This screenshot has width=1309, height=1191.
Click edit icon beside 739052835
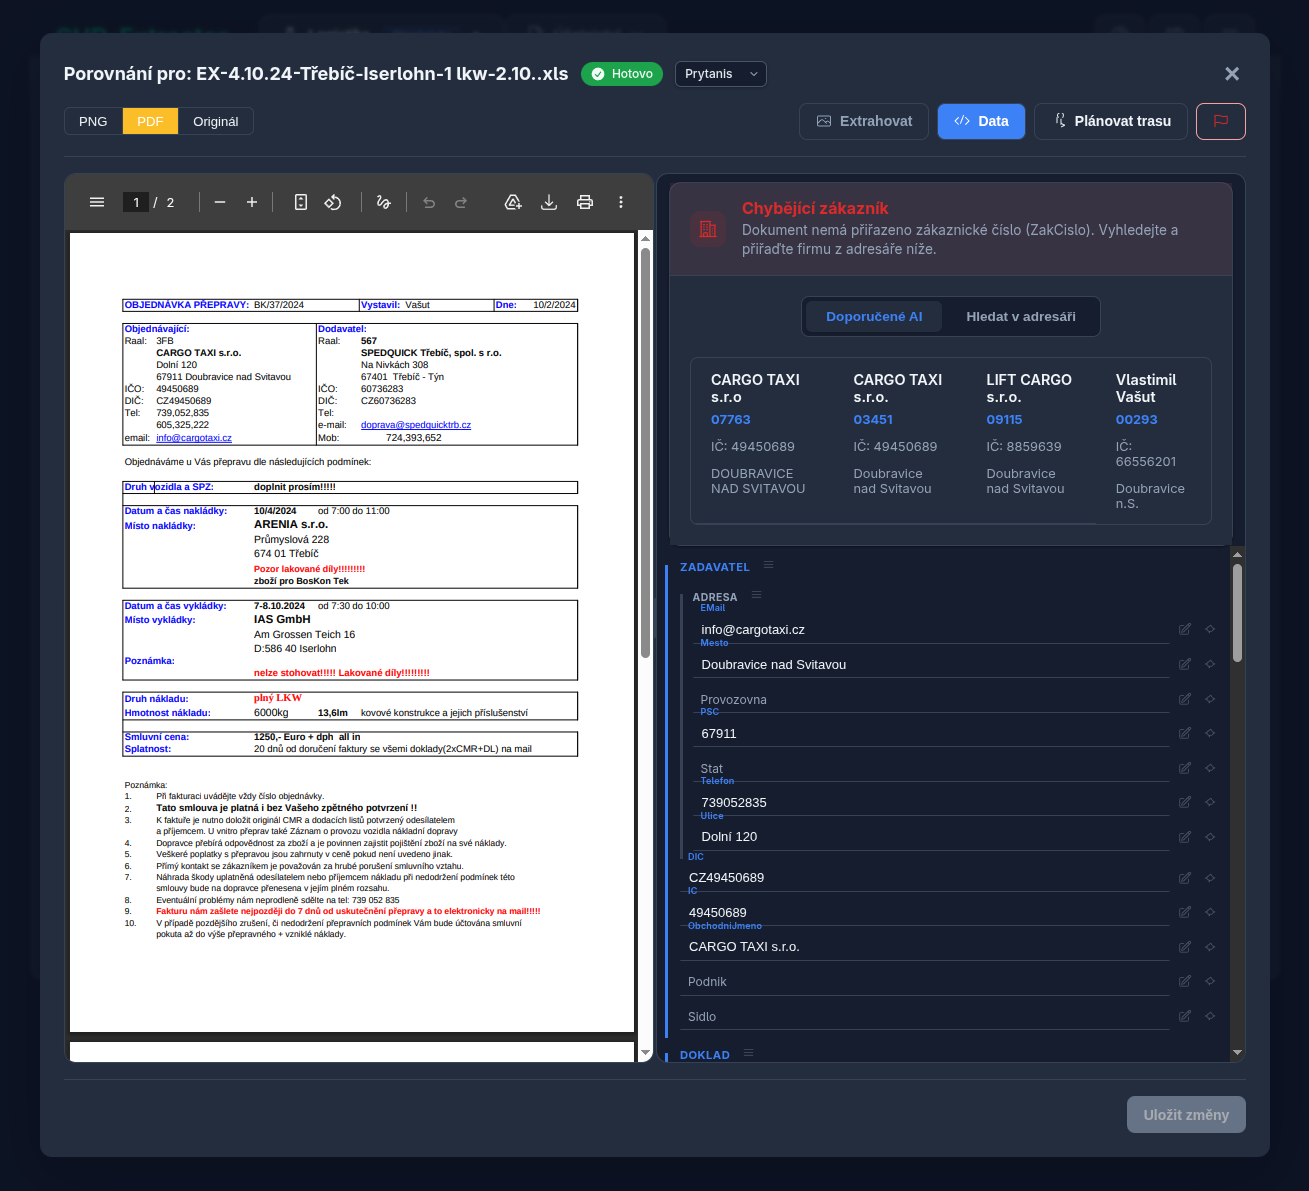[x=1185, y=802]
